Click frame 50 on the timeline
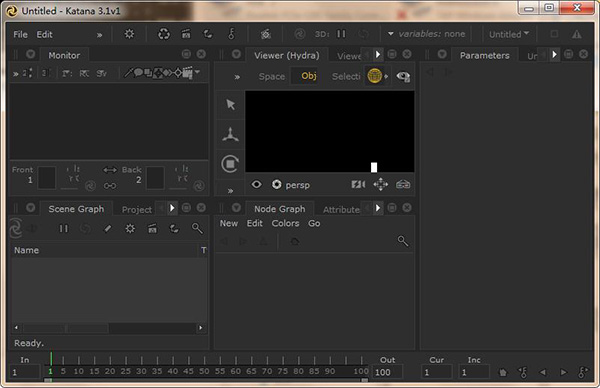The height and width of the screenshot is (388, 600). pyautogui.click(x=204, y=371)
